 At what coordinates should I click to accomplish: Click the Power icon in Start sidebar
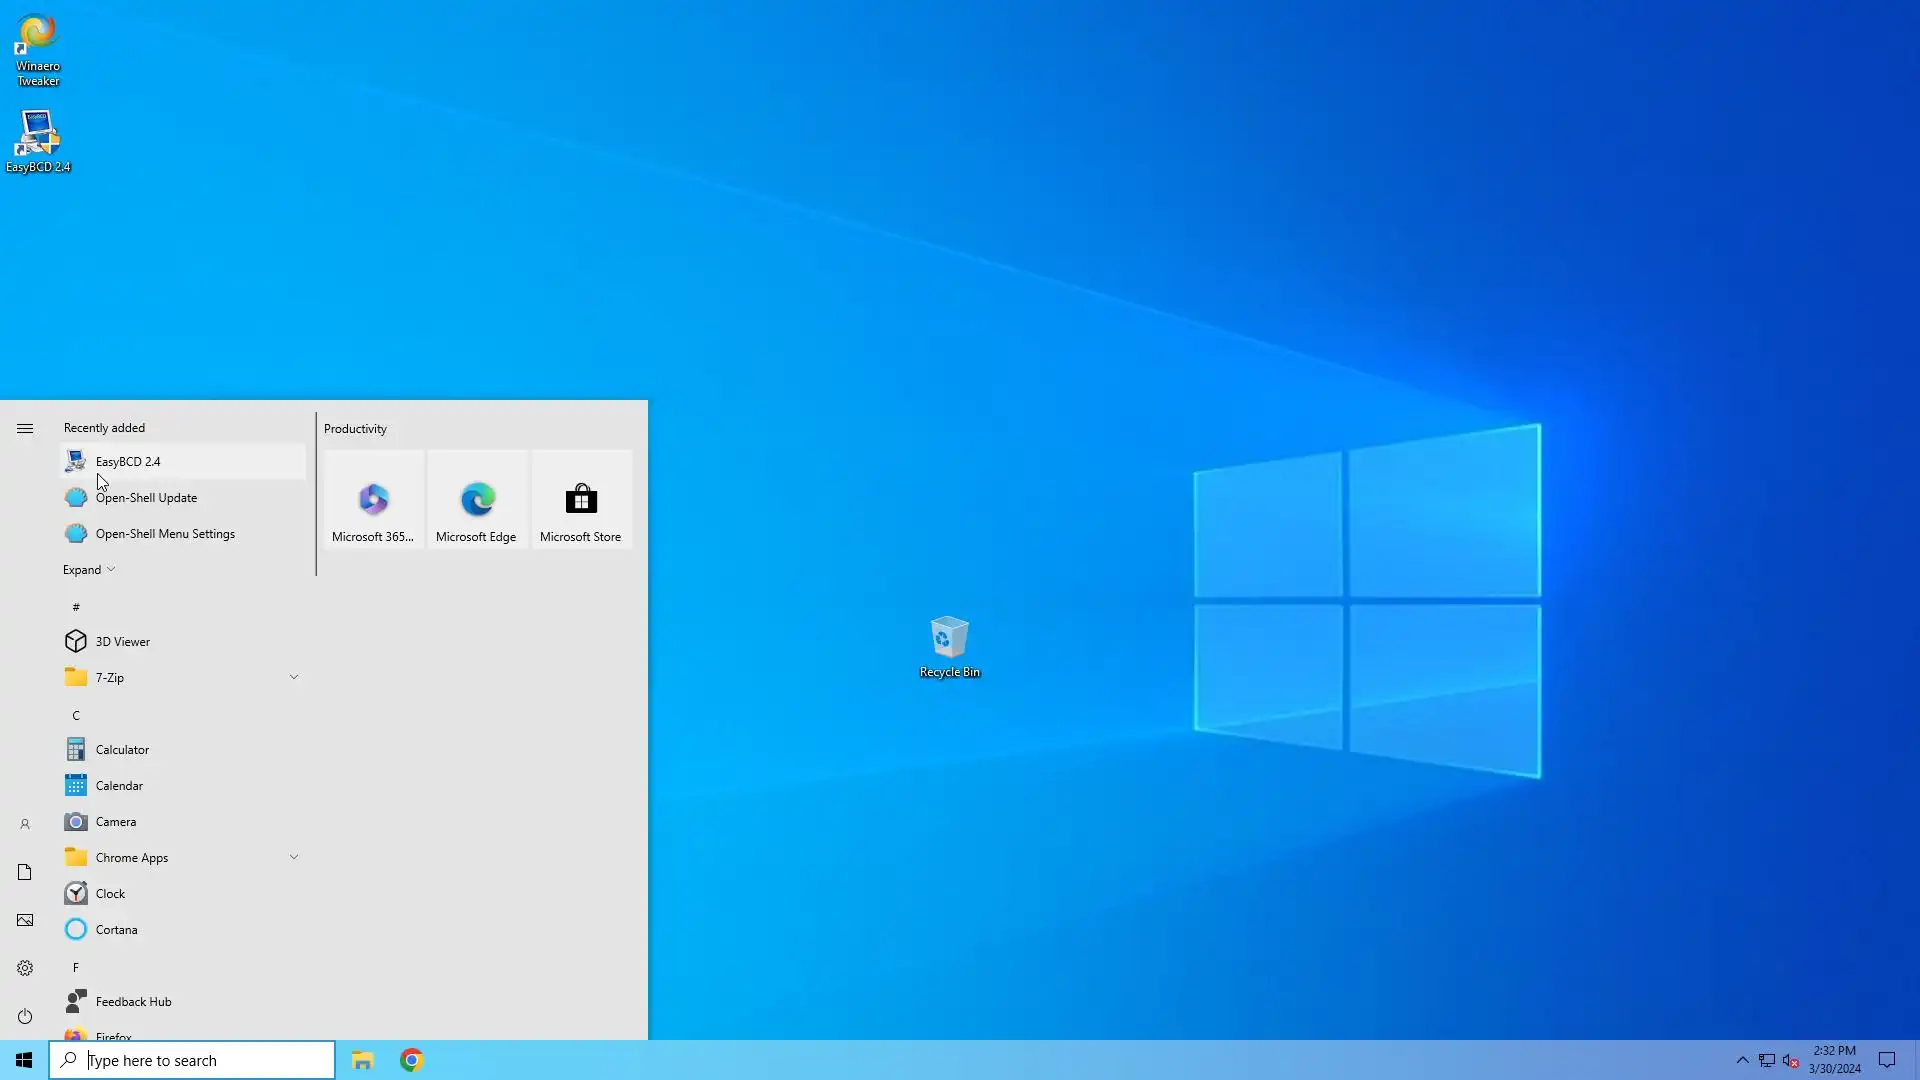click(25, 1016)
